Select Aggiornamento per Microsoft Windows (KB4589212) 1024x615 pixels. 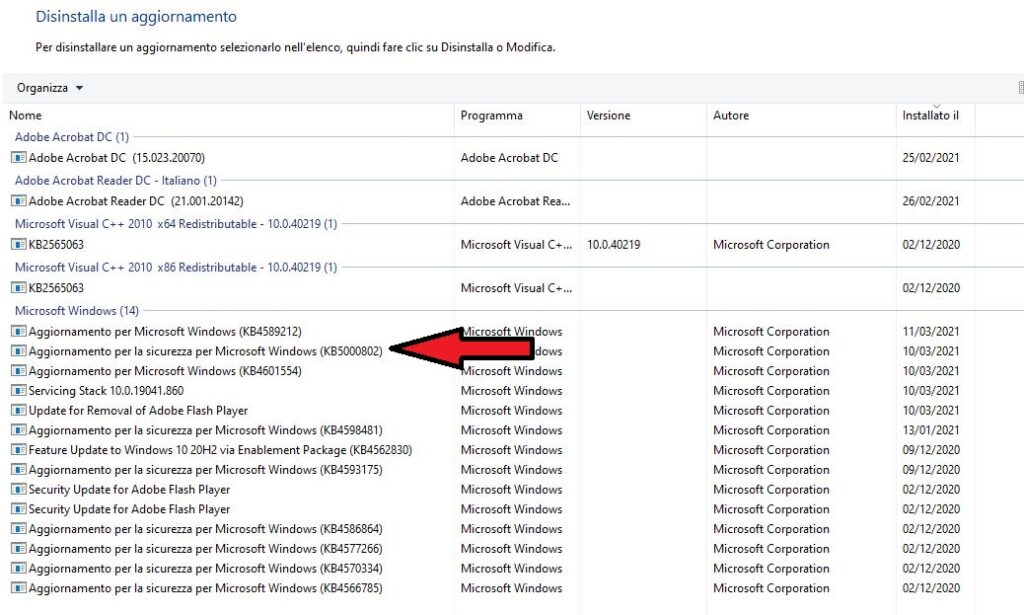pyautogui.click(x=165, y=332)
